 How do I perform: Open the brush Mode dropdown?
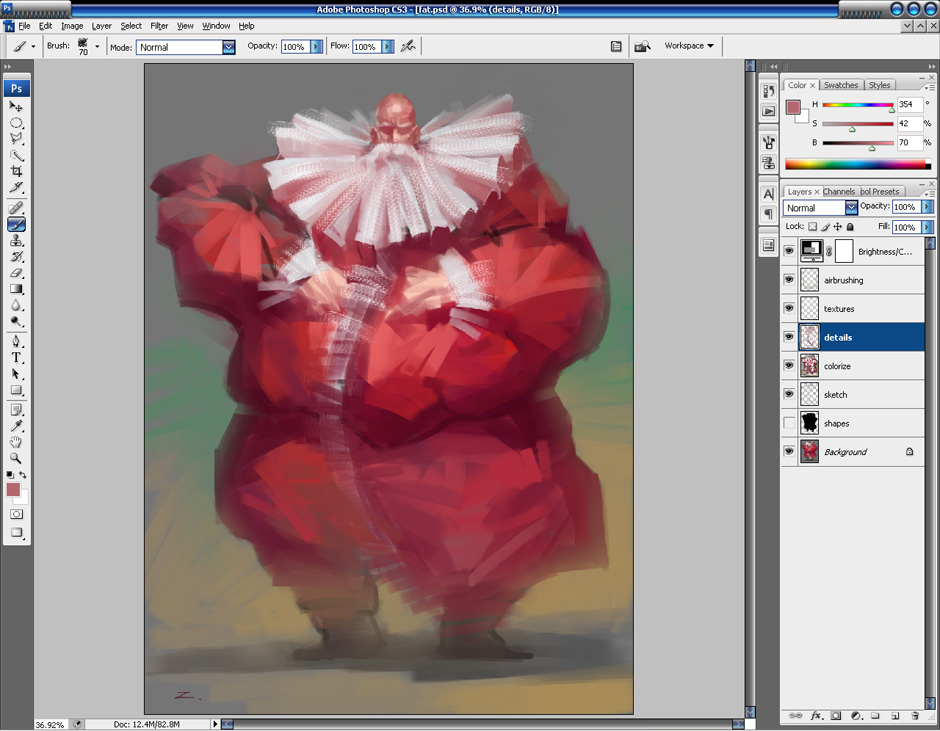[x=228, y=47]
